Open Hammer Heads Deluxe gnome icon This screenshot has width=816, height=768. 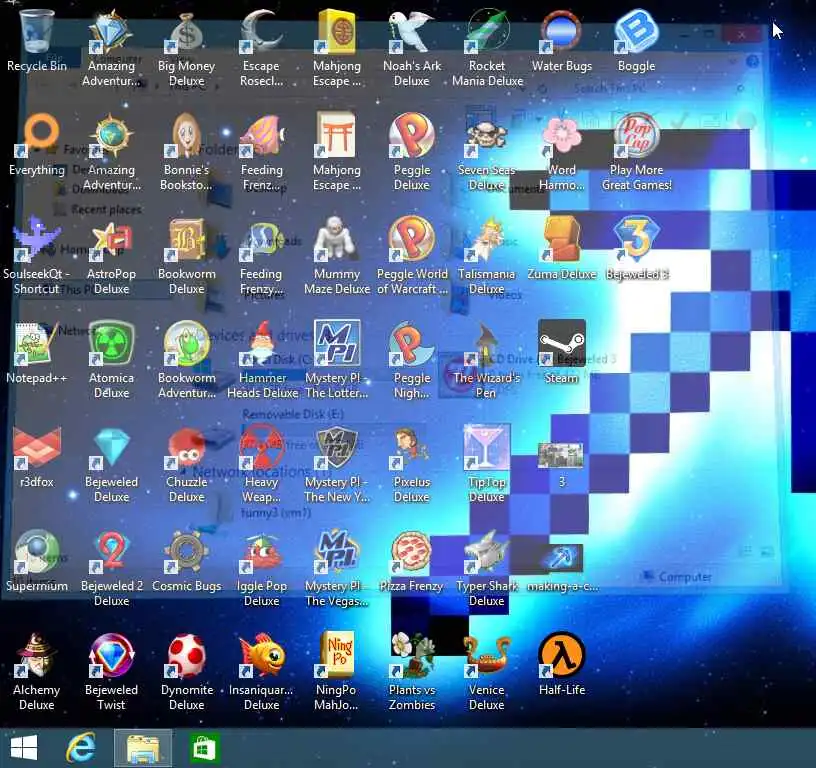click(261, 344)
